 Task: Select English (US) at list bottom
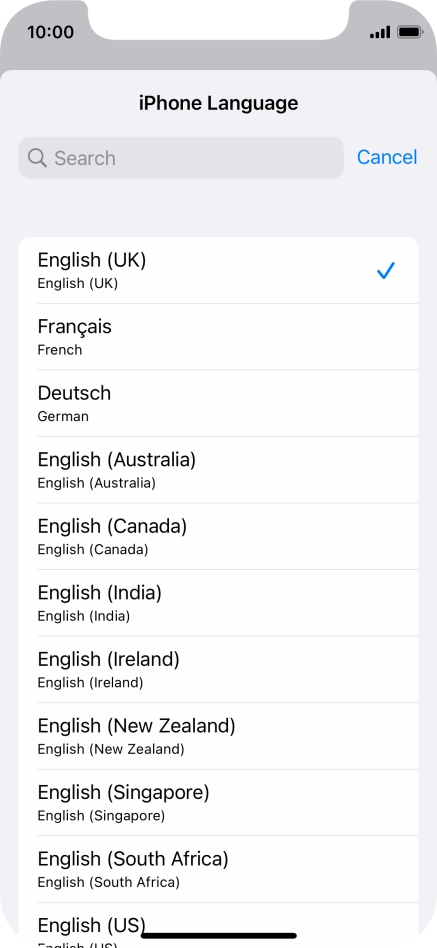pos(218,925)
